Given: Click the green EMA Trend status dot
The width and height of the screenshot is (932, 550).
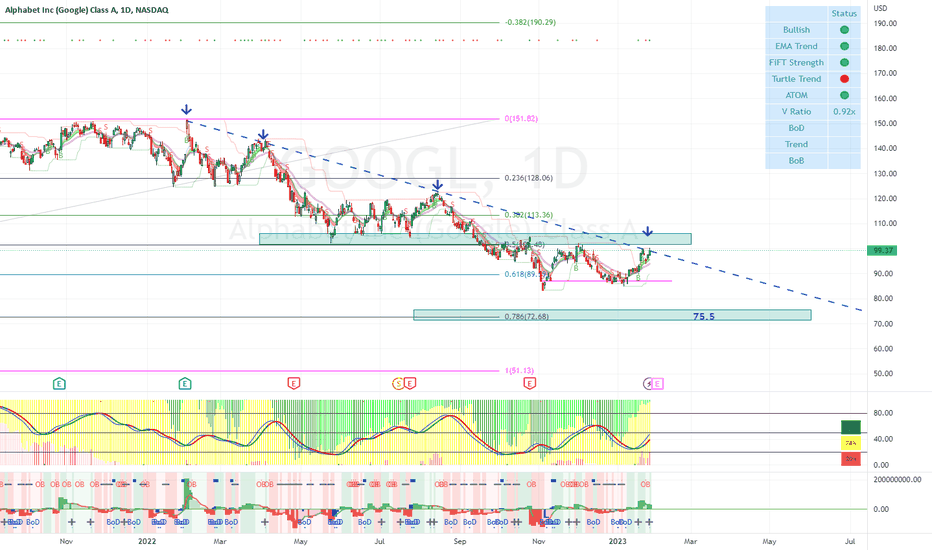Looking at the screenshot, I should tap(844, 46).
